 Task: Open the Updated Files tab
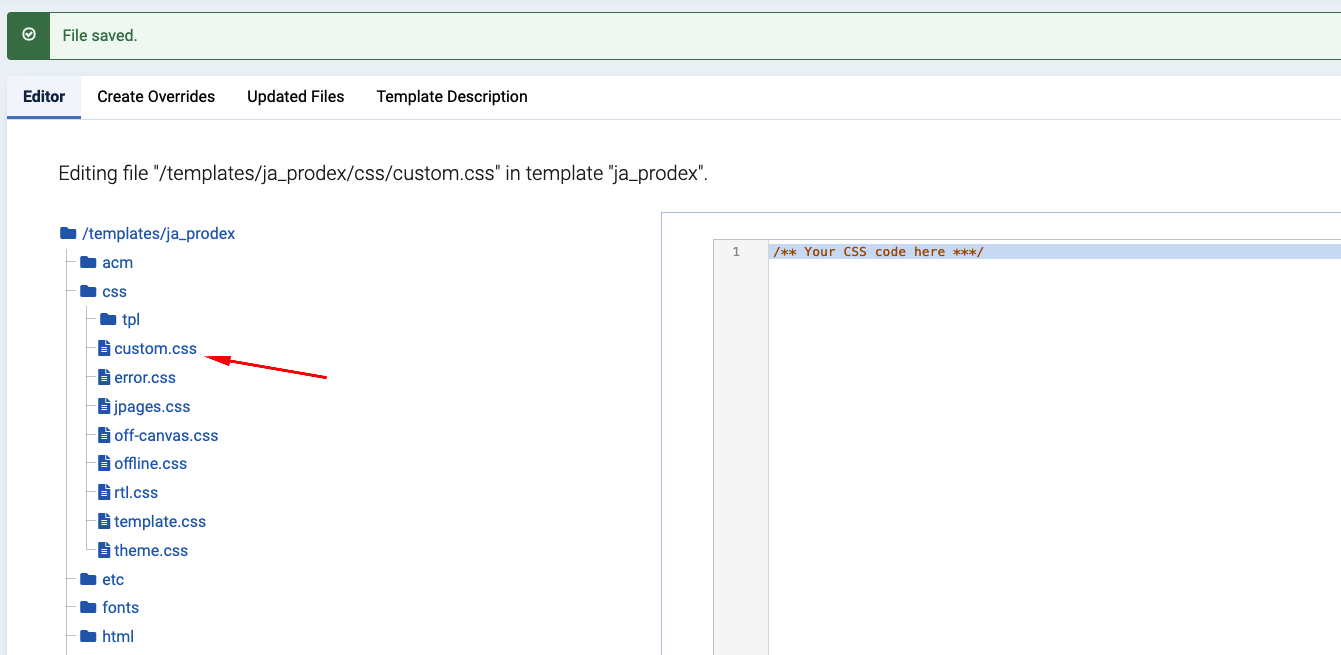[296, 97]
